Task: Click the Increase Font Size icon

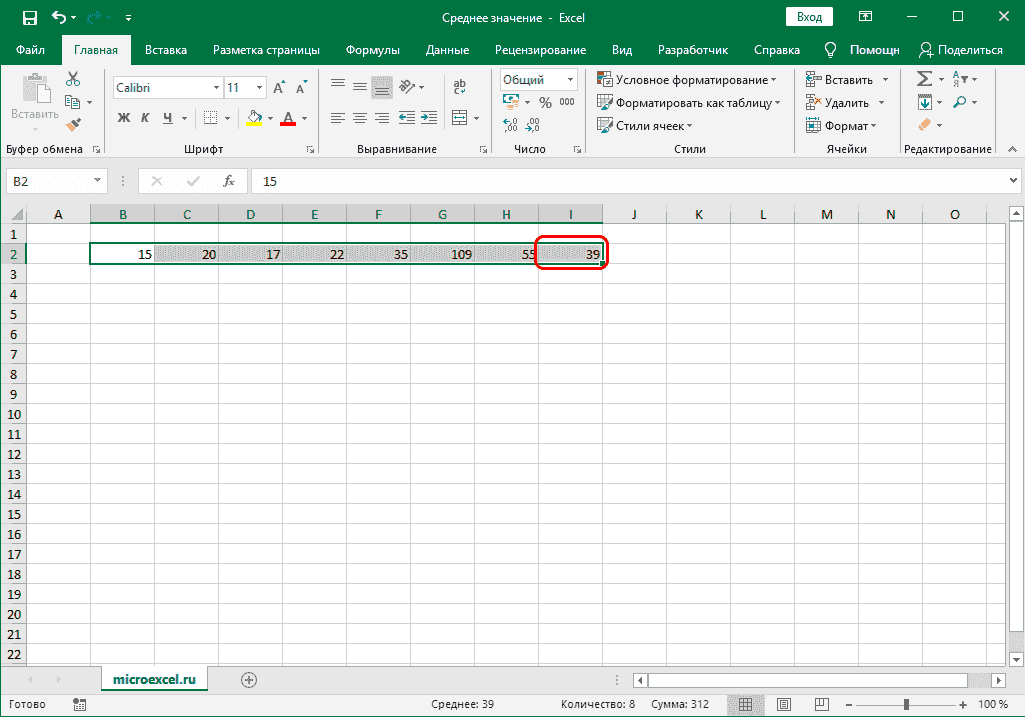Action: coord(278,88)
